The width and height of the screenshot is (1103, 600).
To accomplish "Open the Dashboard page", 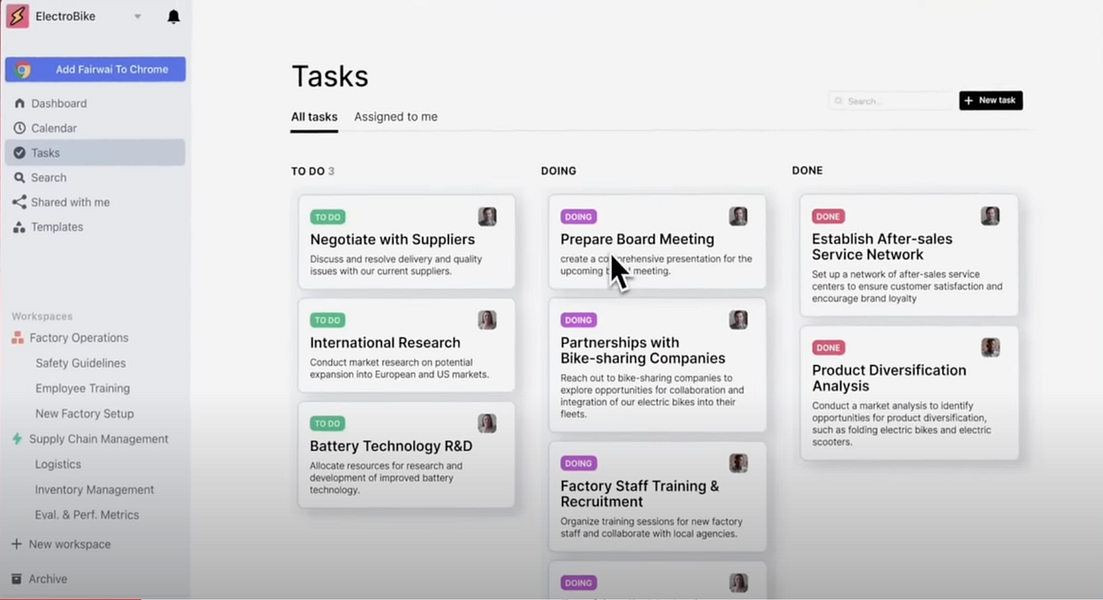I will tap(59, 103).
